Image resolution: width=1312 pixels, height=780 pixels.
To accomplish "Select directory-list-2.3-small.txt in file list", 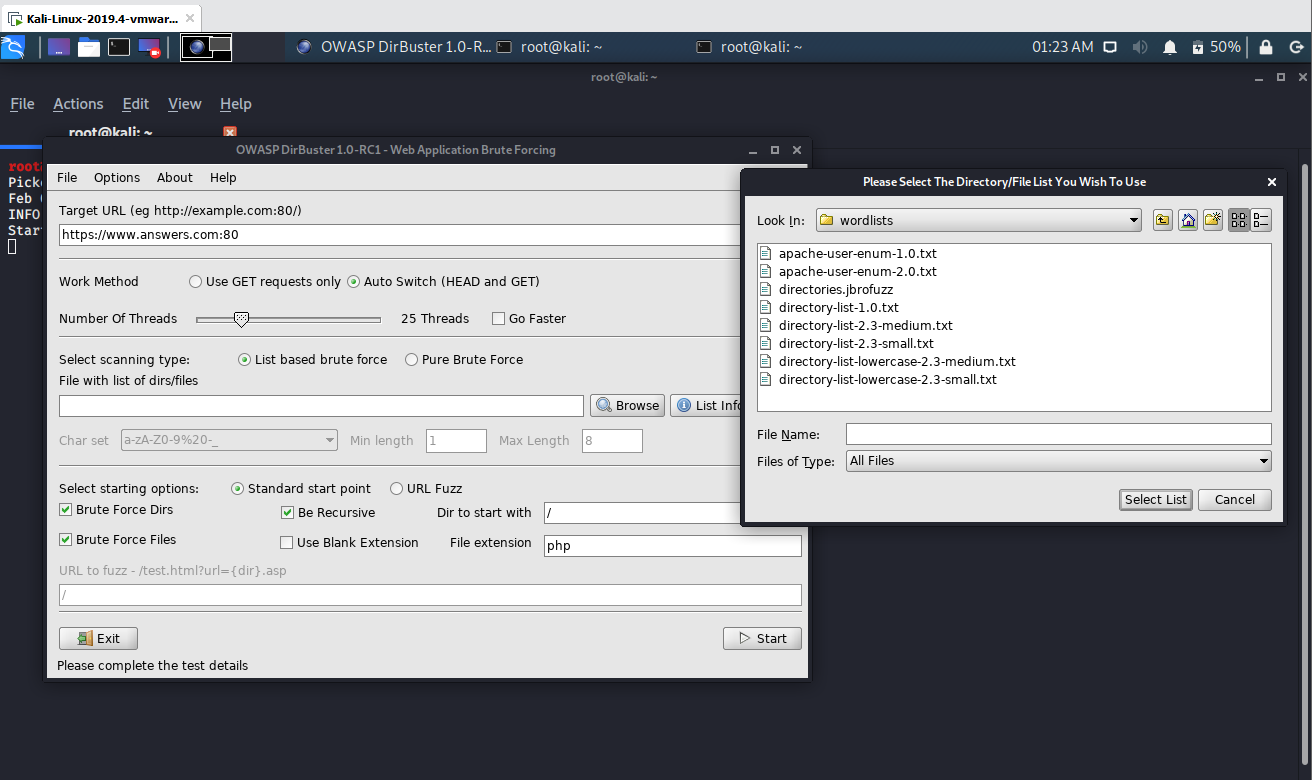I will coord(856,344).
